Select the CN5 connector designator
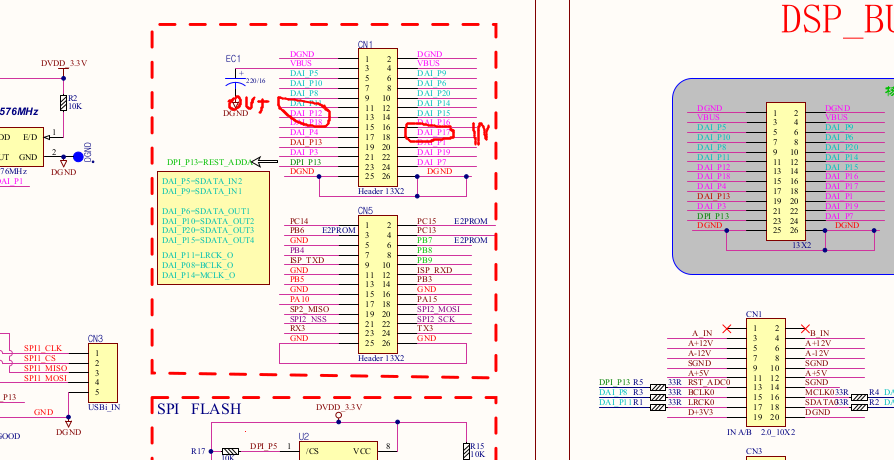 365,211
